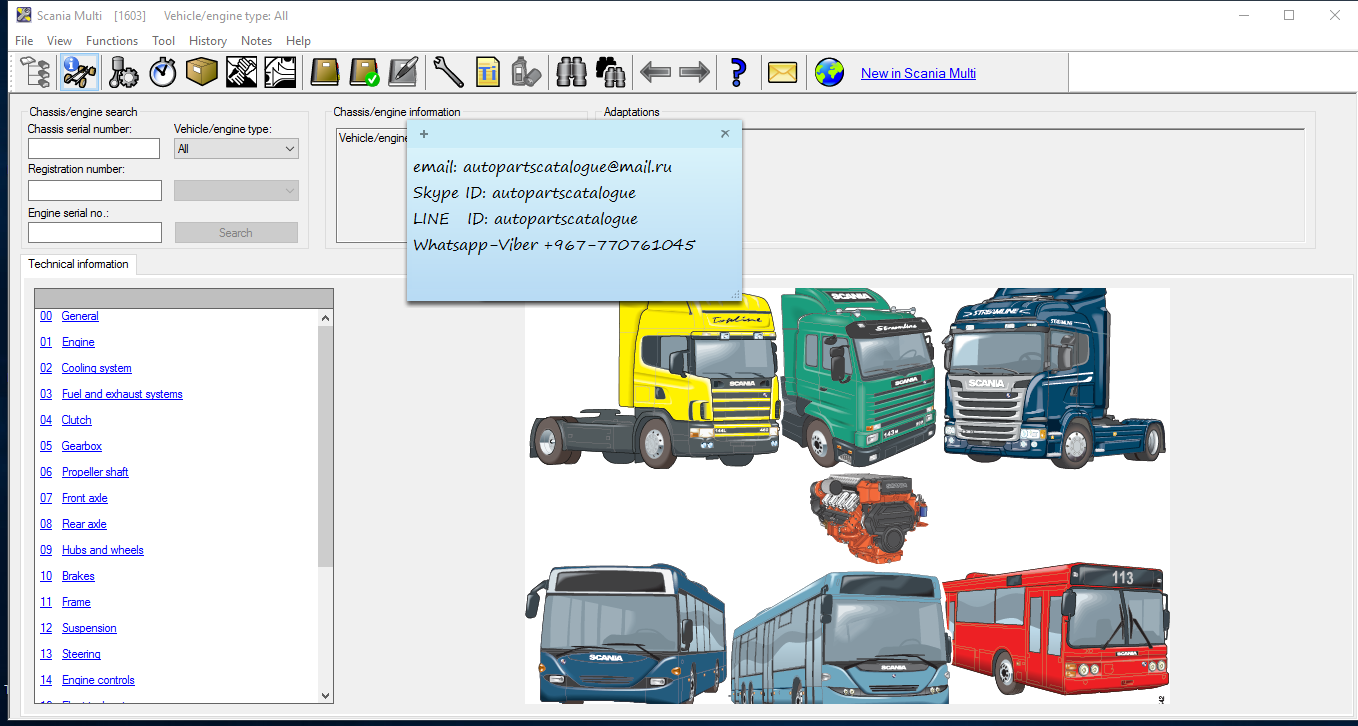
Task: Open the Notes menu
Action: [256, 41]
